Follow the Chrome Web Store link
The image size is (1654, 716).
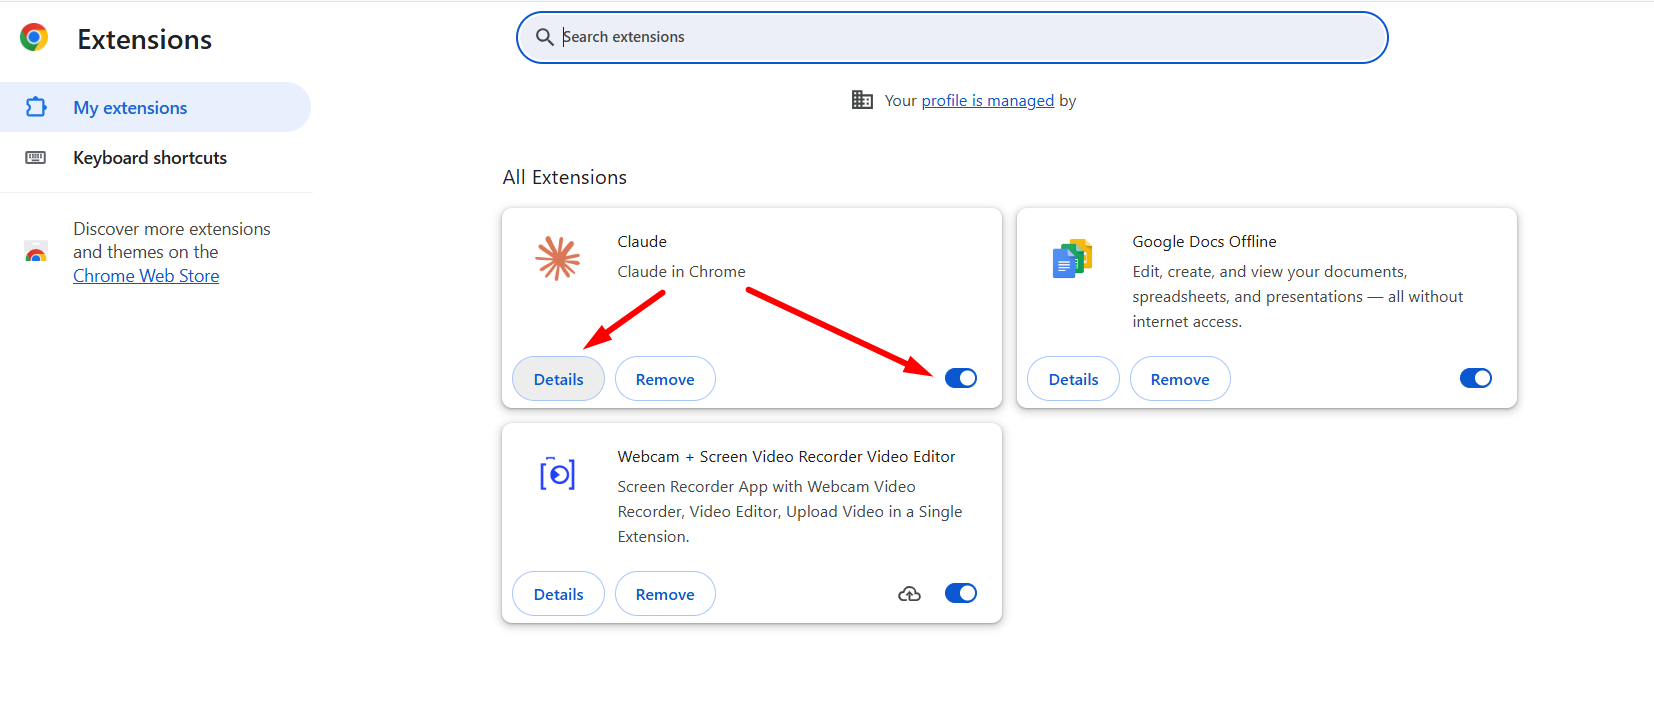pyautogui.click(x=146, y=276)
